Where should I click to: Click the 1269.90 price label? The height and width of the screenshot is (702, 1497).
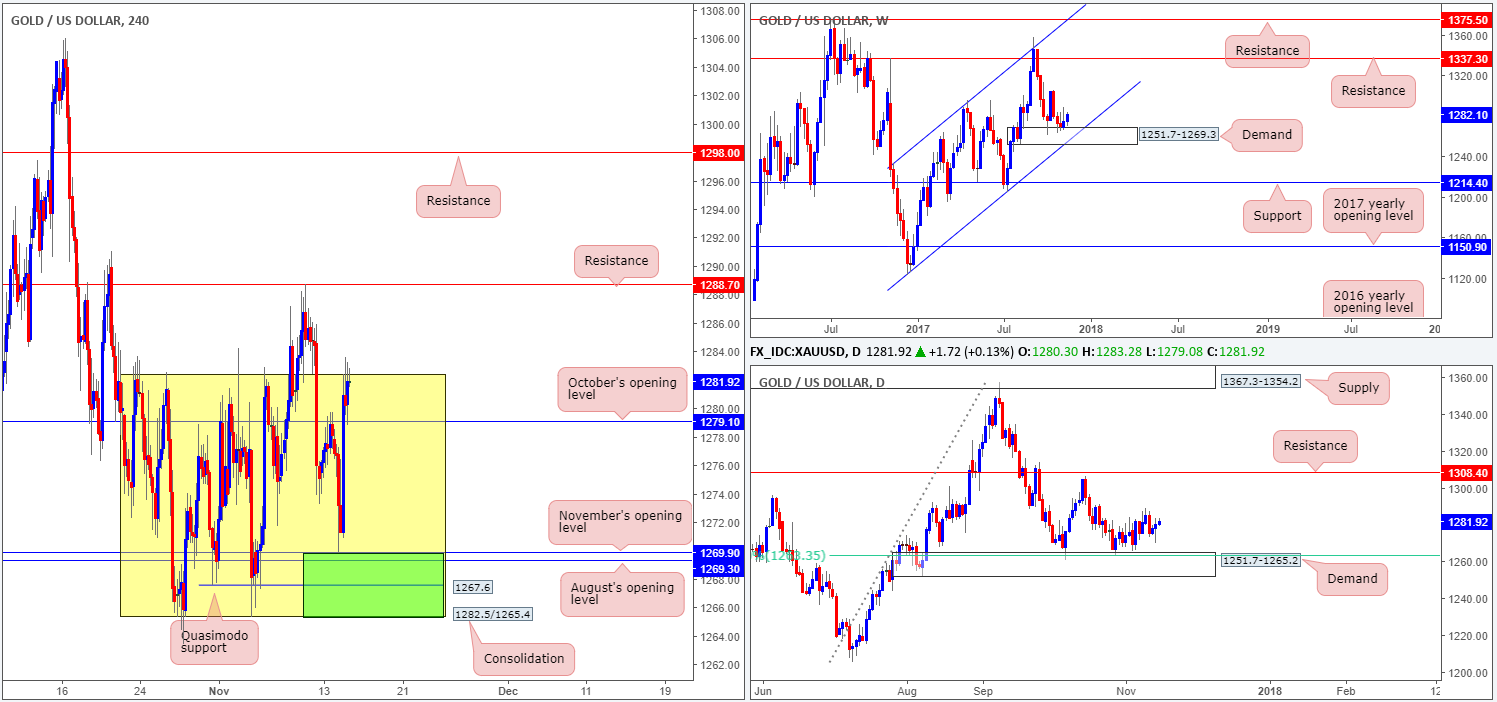720,553
